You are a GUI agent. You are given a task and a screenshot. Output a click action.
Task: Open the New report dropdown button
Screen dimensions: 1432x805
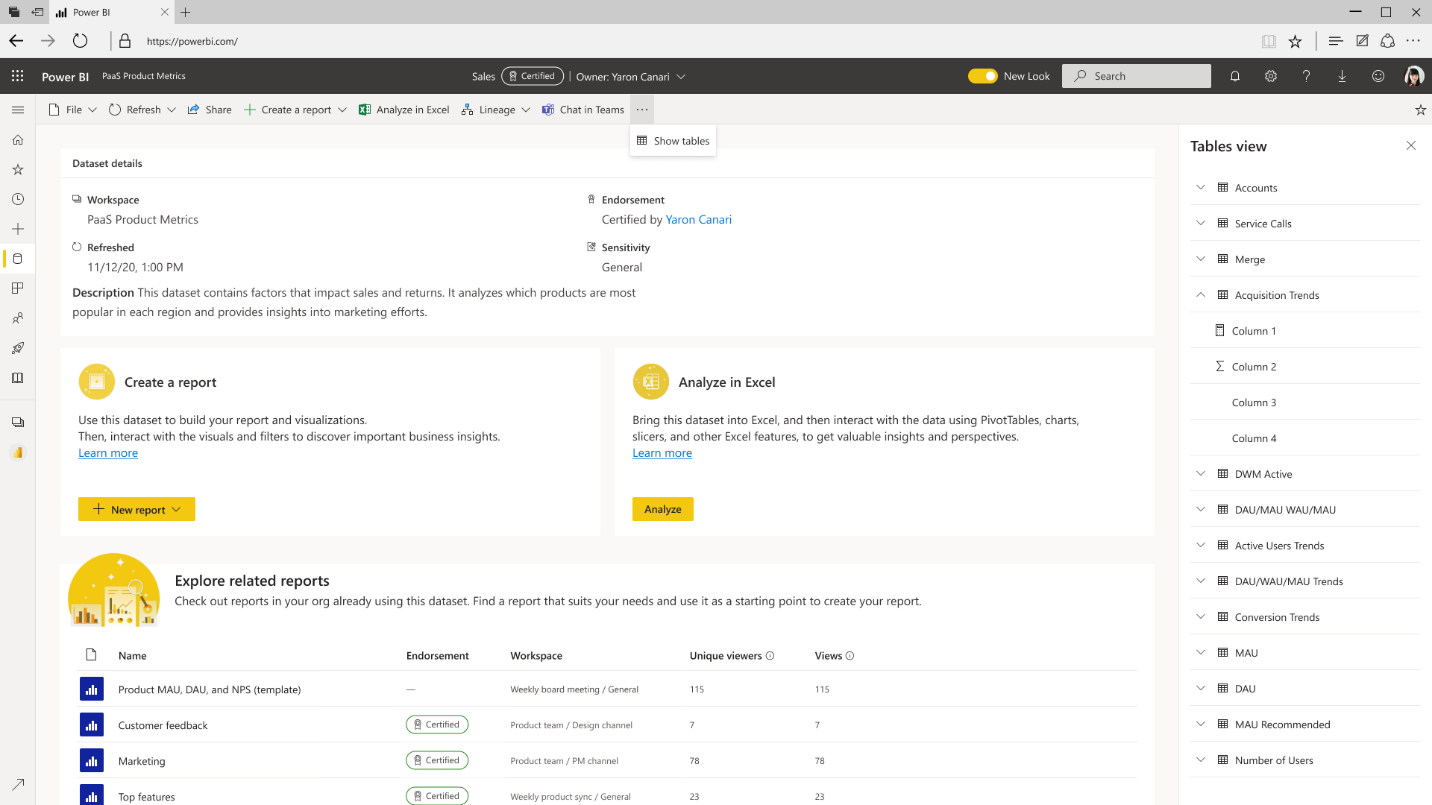click(x=136, y=509)
